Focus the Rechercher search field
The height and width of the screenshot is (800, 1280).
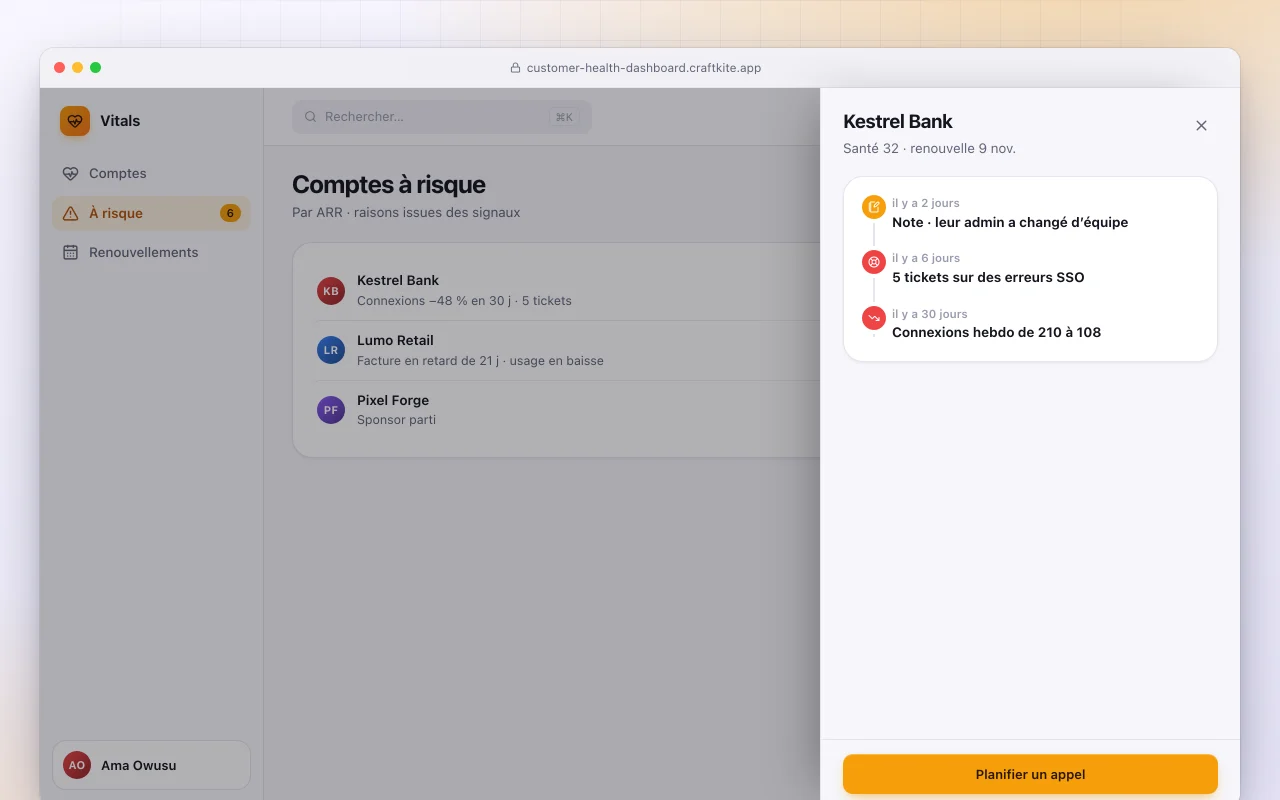[x=442, y=117]
